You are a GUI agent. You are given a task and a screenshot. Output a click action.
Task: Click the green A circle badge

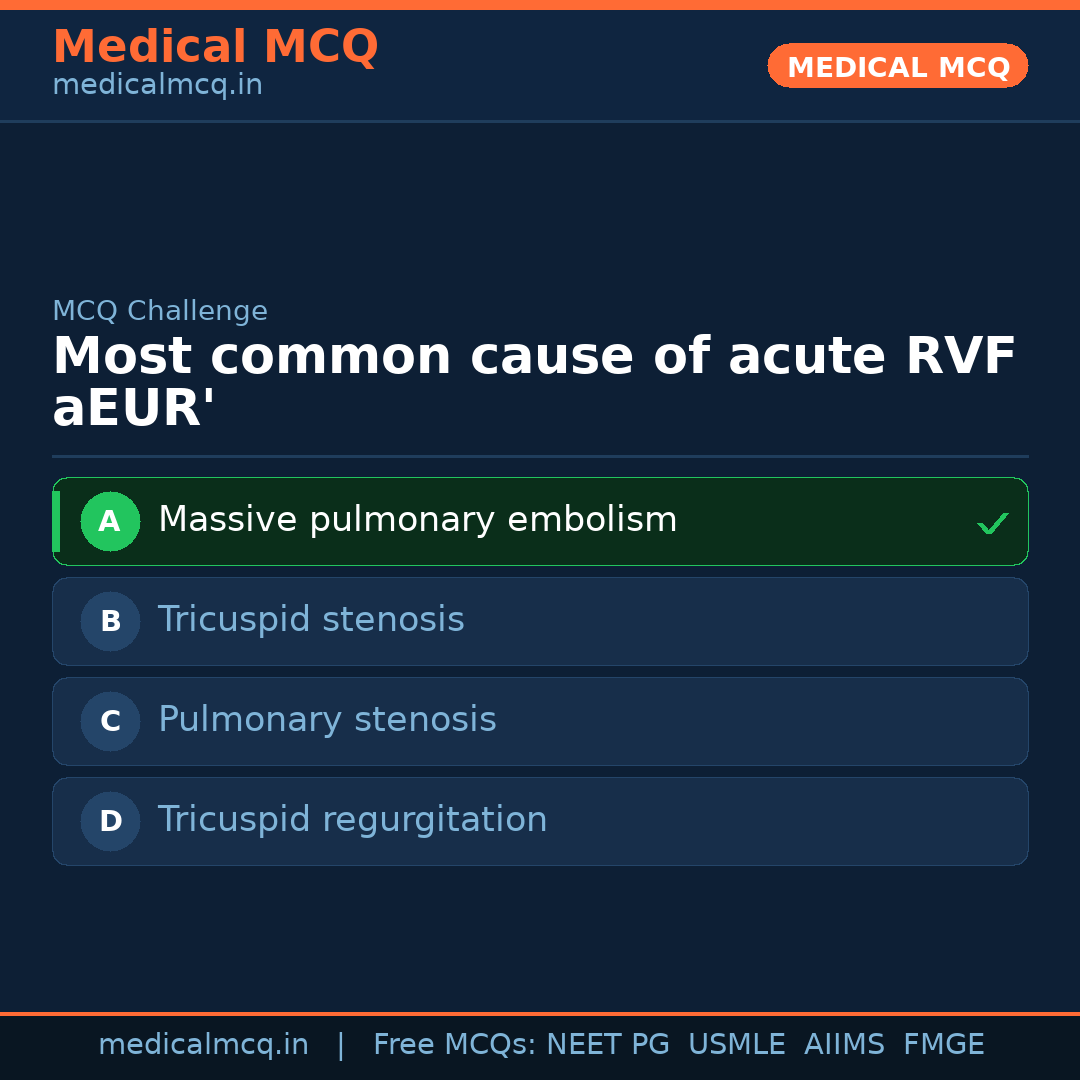coord(110,521)
